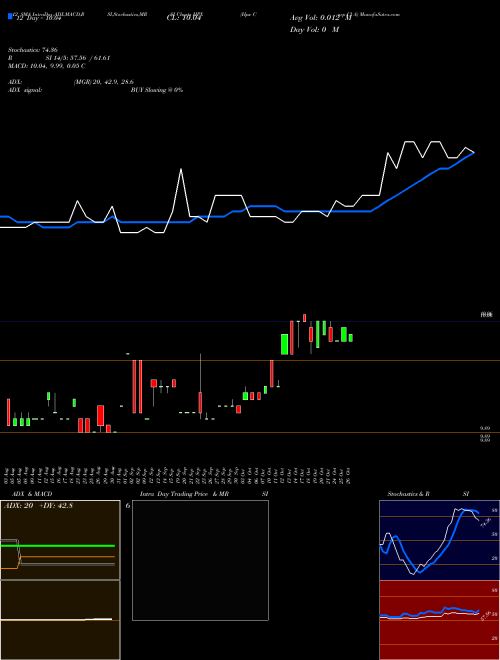The image size is (500, 660).
Task: Click the blue stochastics chart panel
Action: coord(439,540)
